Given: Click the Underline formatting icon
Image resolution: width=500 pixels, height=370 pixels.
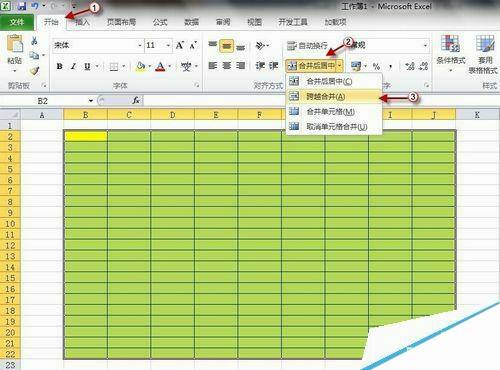Looking at the screenshot, I should (87, 66).
